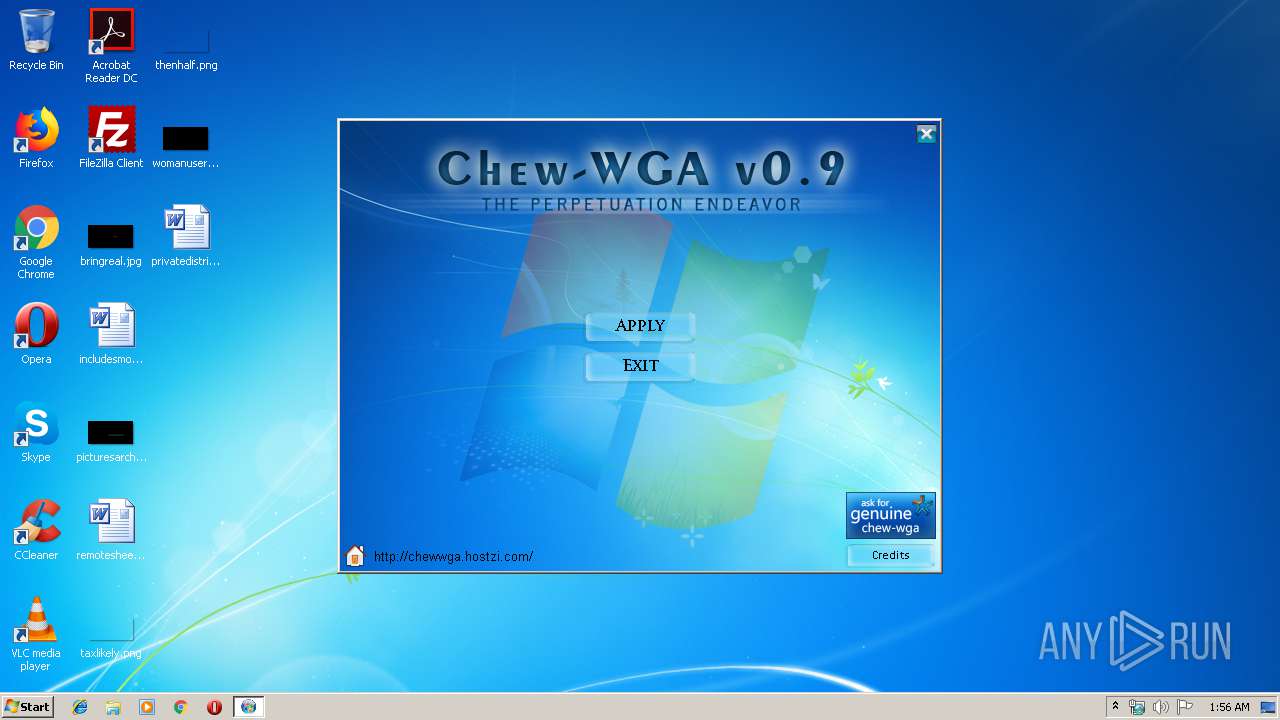Click the volume speaker tray icon
The width and height of the screenshot is (1280, 720).
(1160, 707)
